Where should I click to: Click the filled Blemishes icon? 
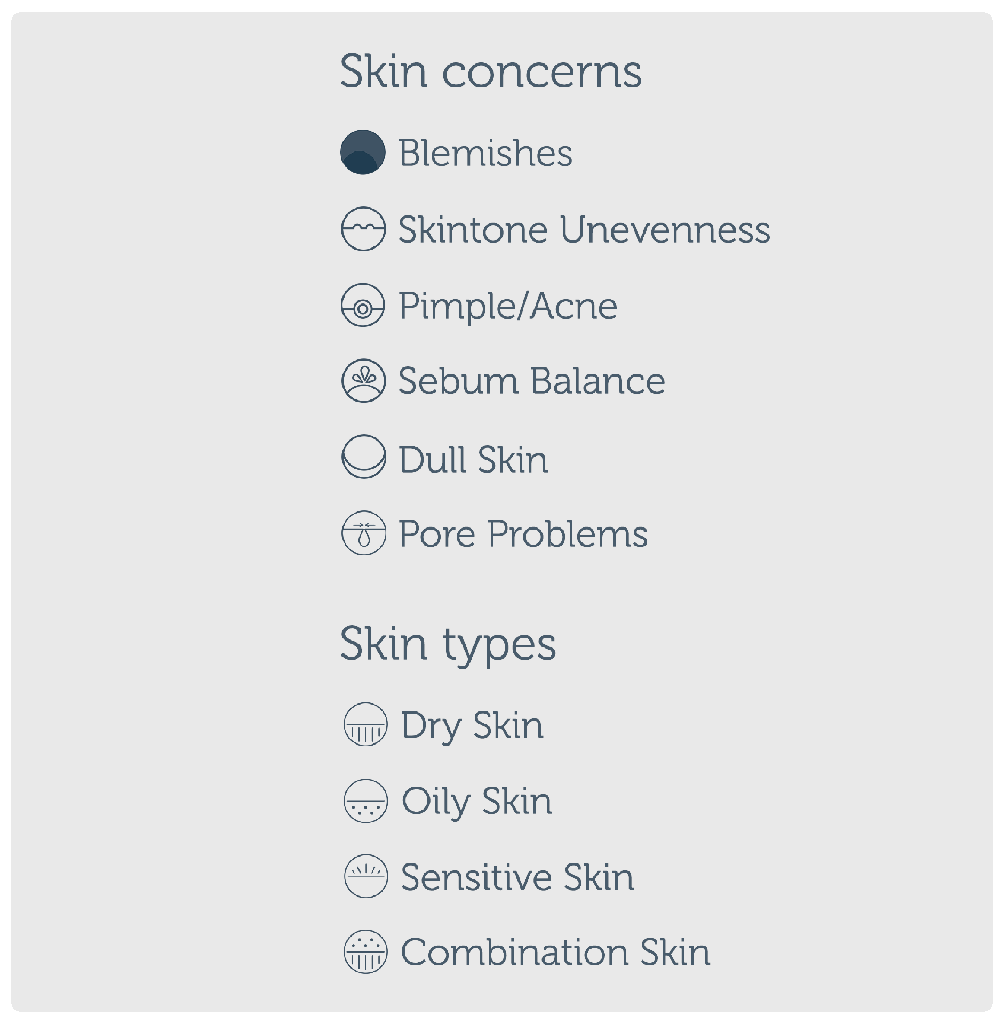pos(362,153)
